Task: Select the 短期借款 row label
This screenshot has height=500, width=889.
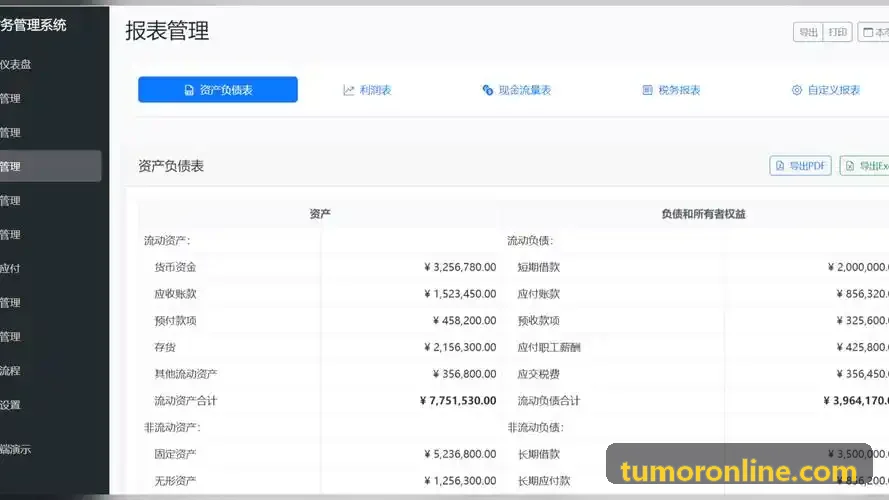Action: (539, 267)
